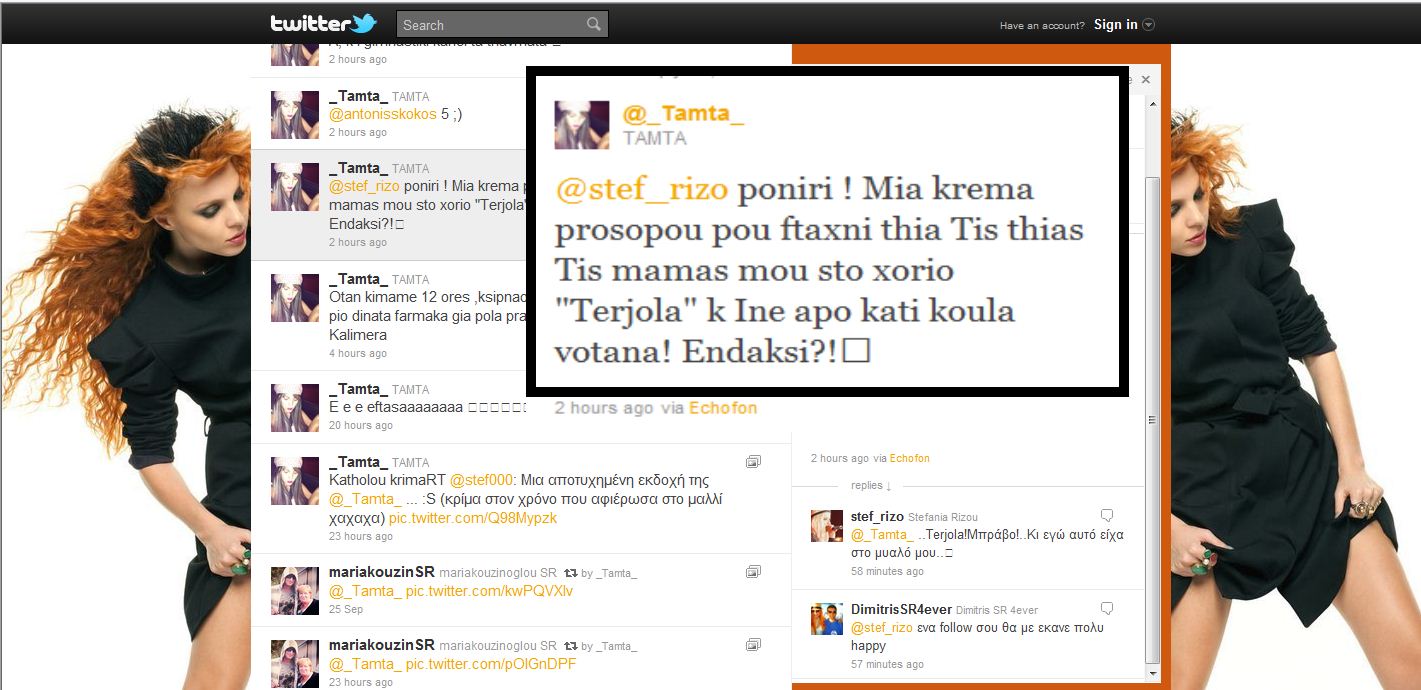Click the '25 Sep' timestamp
The image size is (1421, 690).
[346, 609]
